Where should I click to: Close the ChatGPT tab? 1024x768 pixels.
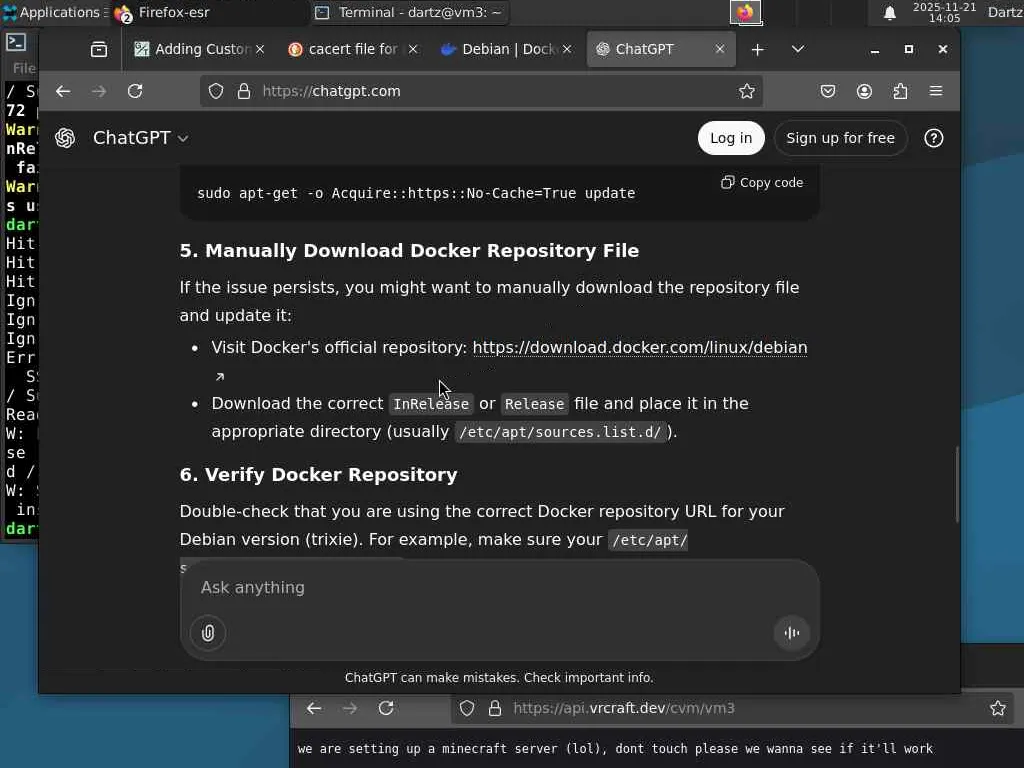tap(720, 49)
